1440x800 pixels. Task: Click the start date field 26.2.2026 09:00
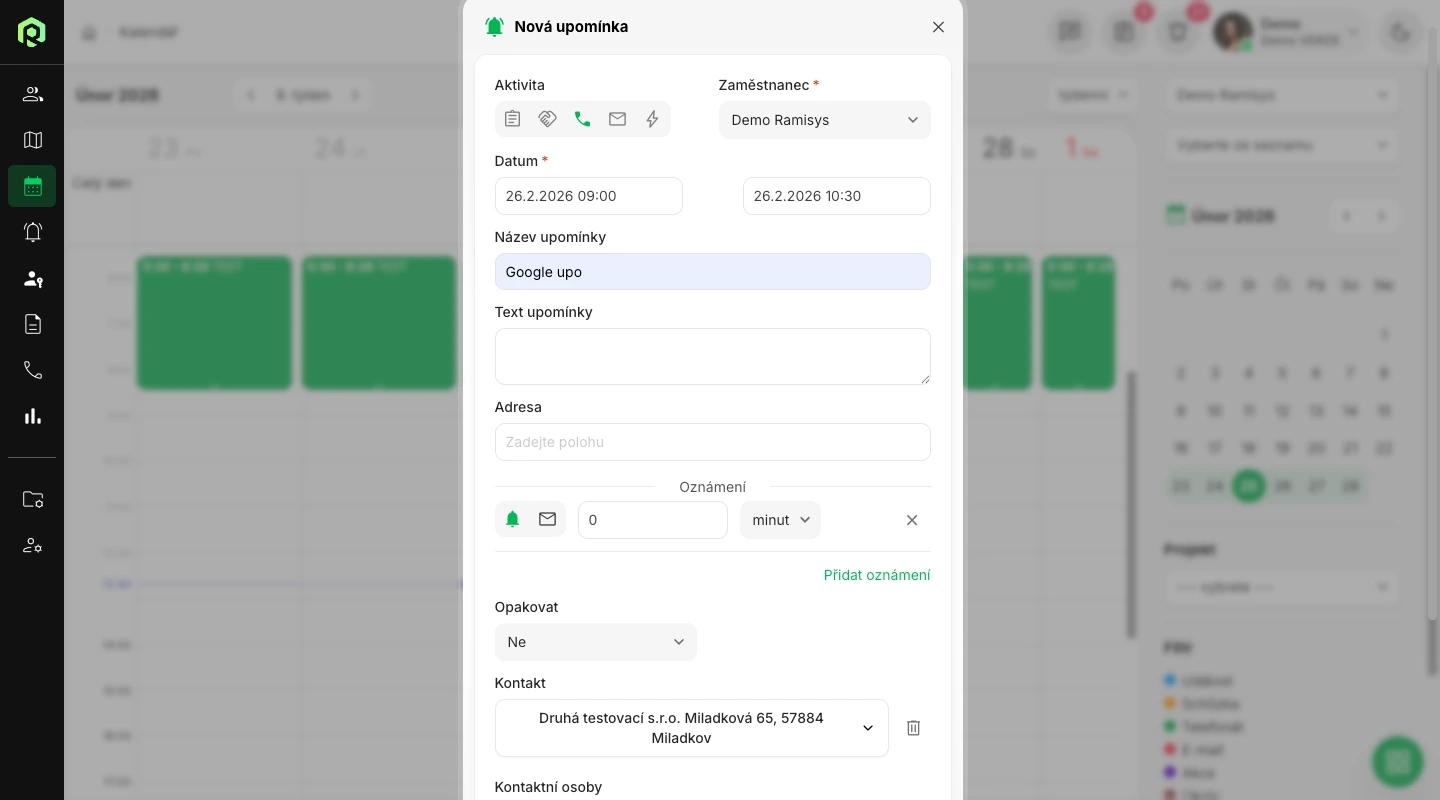coord(588,196)
